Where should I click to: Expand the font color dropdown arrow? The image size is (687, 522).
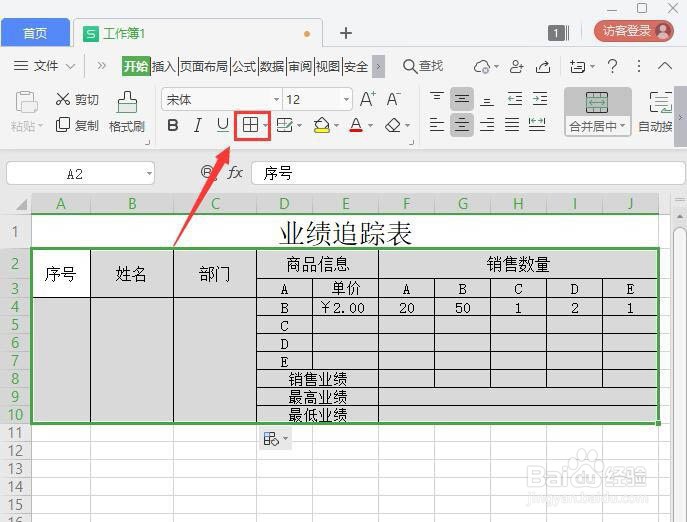point(371,126)
